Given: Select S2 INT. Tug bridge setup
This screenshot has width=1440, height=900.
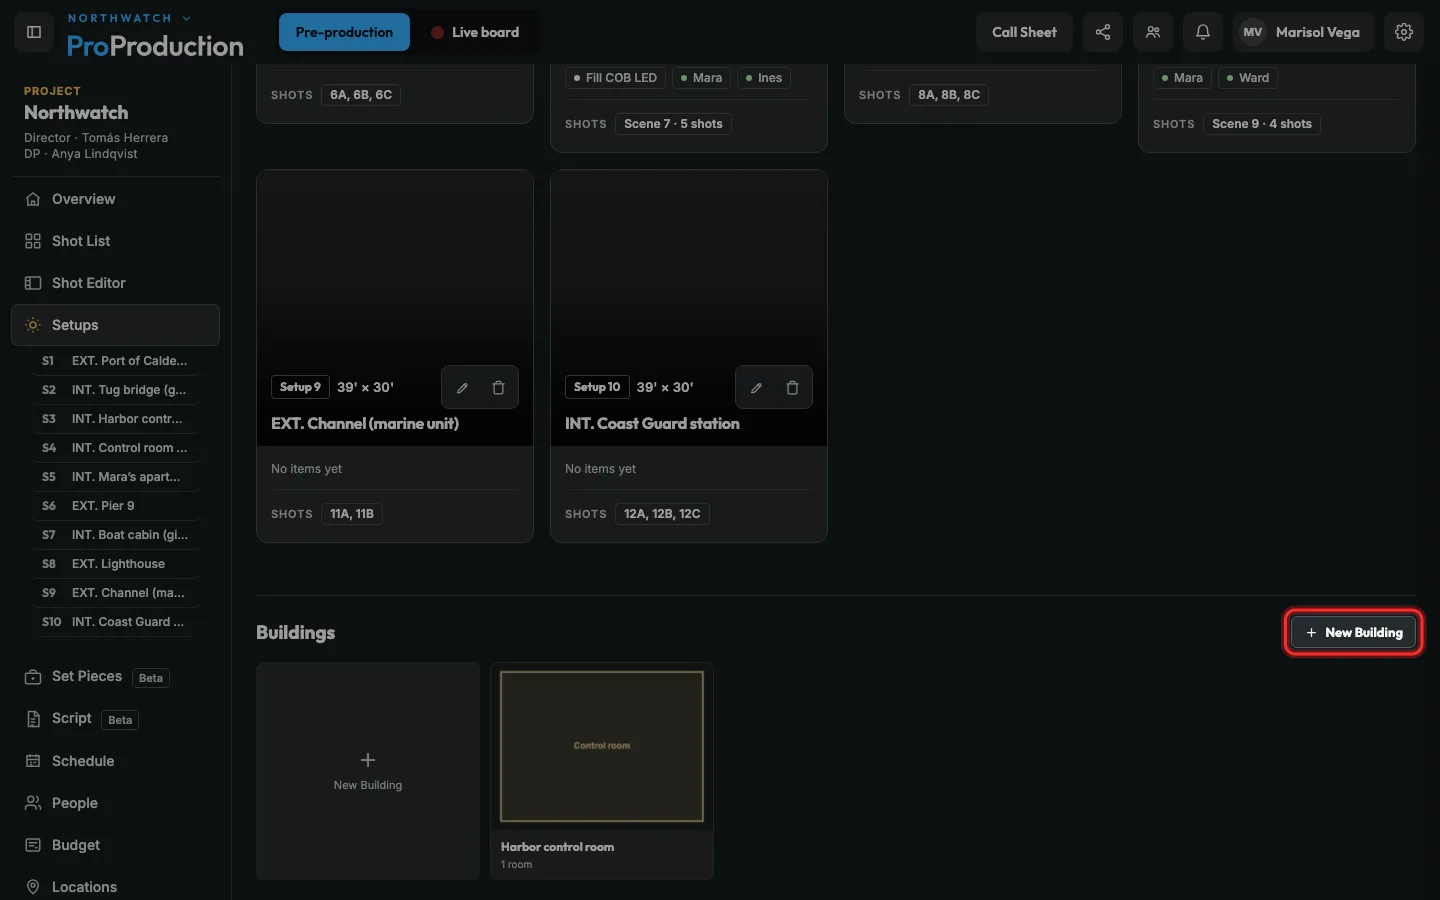Looking at the screenshot, I should pos(115,390).
